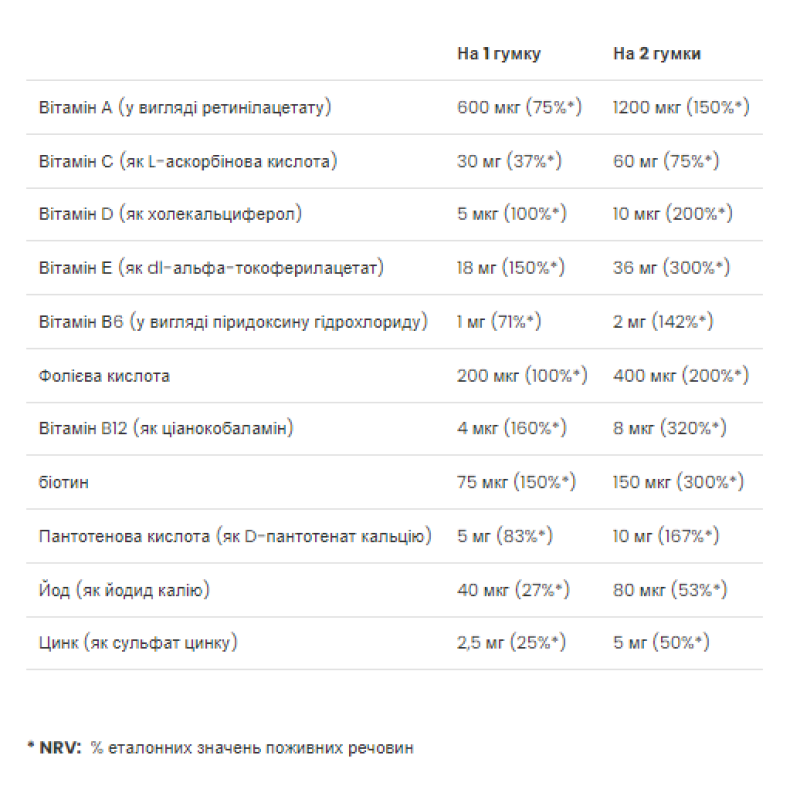Click the 1200 мкг (150%*) value
The width and height of the screenshot is (800, 800).
point(681,108)
